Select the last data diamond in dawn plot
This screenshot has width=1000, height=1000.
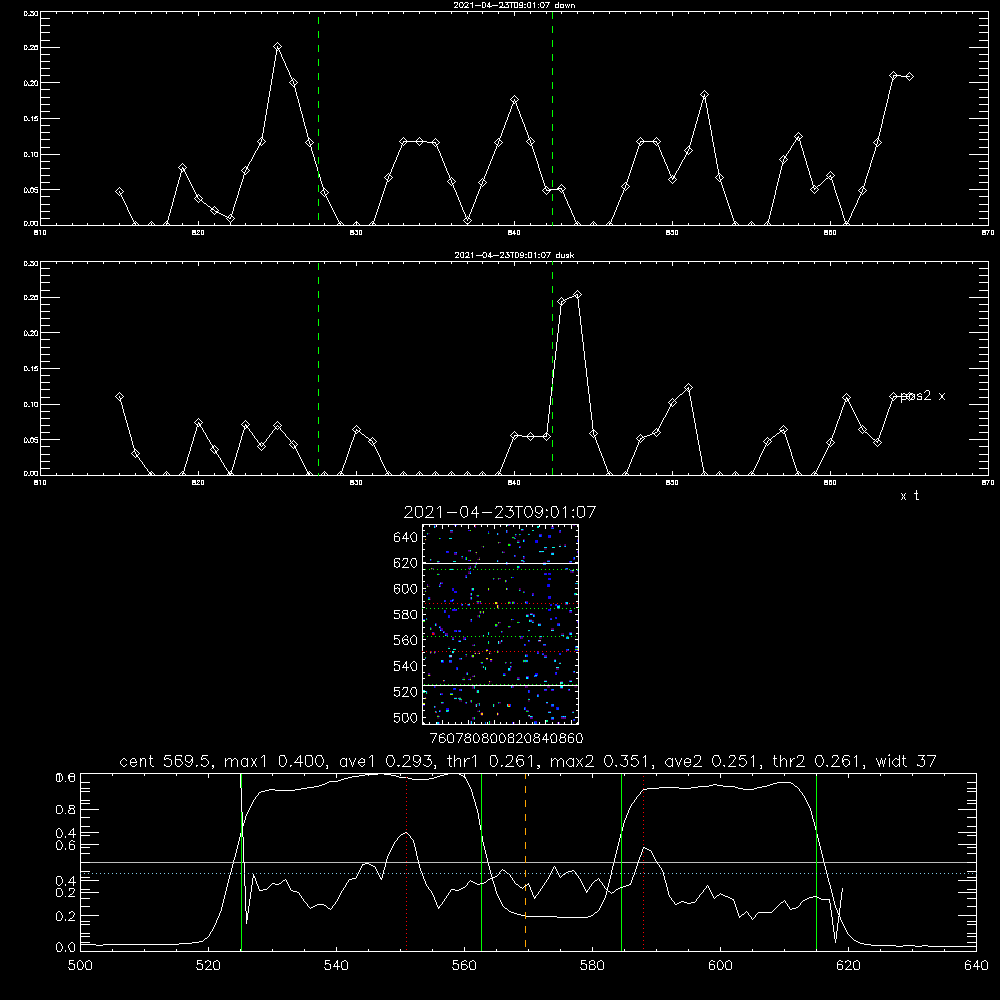click(909, 77)
